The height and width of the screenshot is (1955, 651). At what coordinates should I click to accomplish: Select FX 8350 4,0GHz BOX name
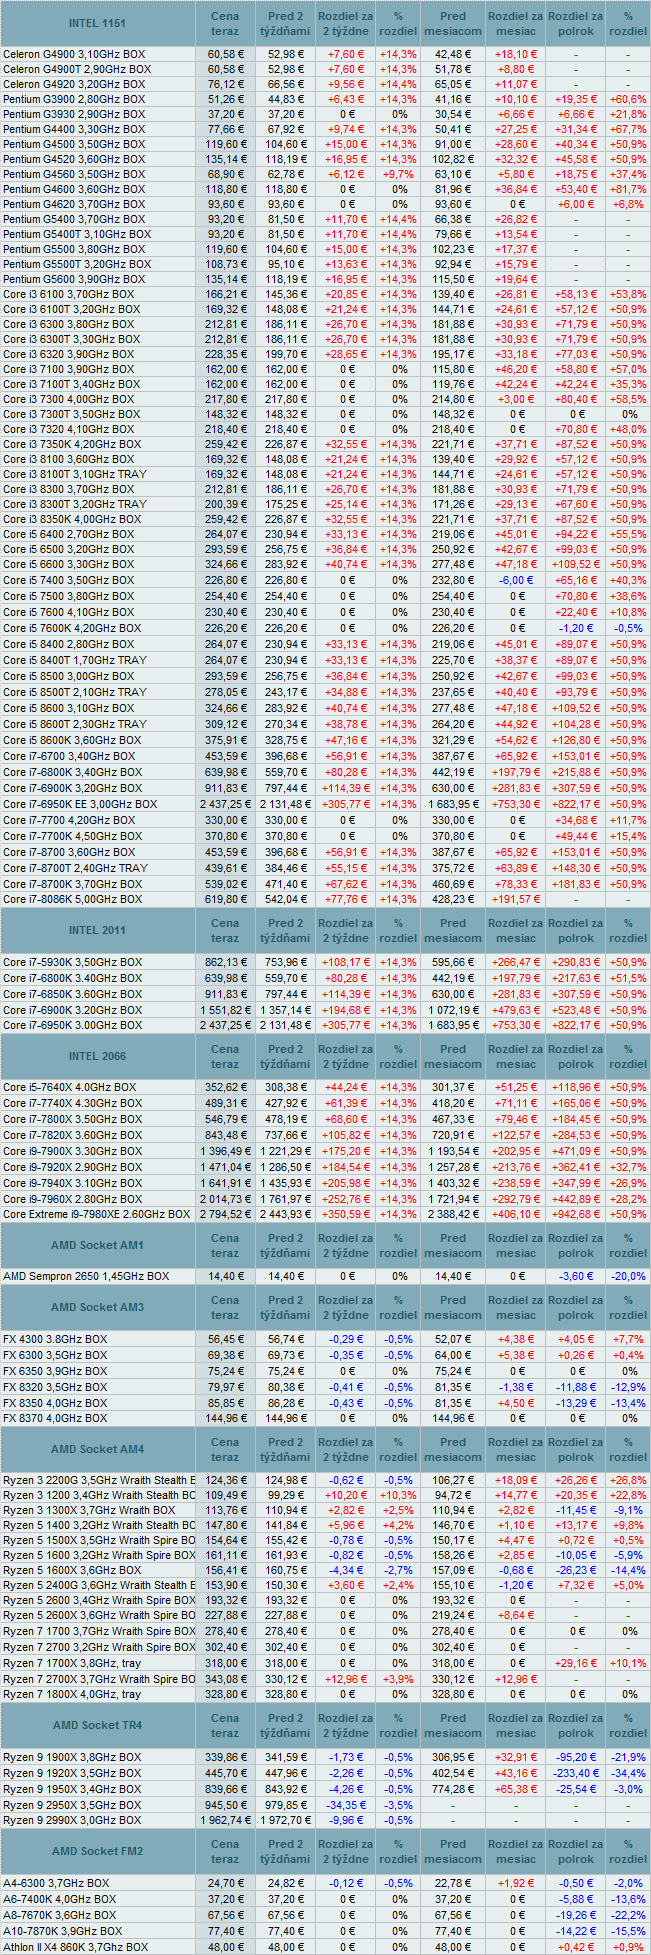(55, 1402)
